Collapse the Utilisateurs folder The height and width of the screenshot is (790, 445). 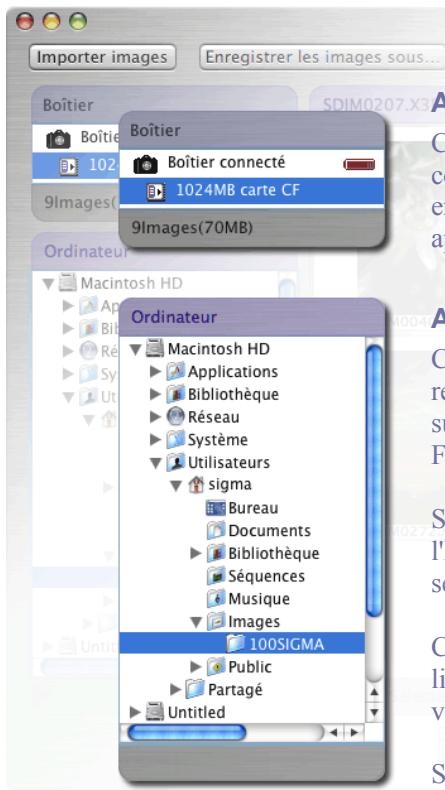coord(156,463)
